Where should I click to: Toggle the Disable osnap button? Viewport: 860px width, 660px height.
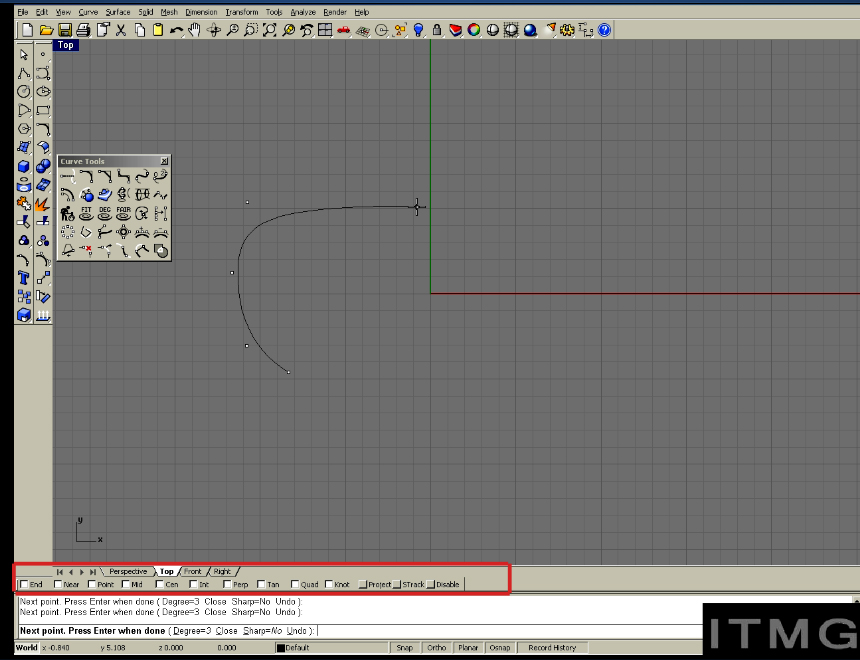click(x=444, y=584)
